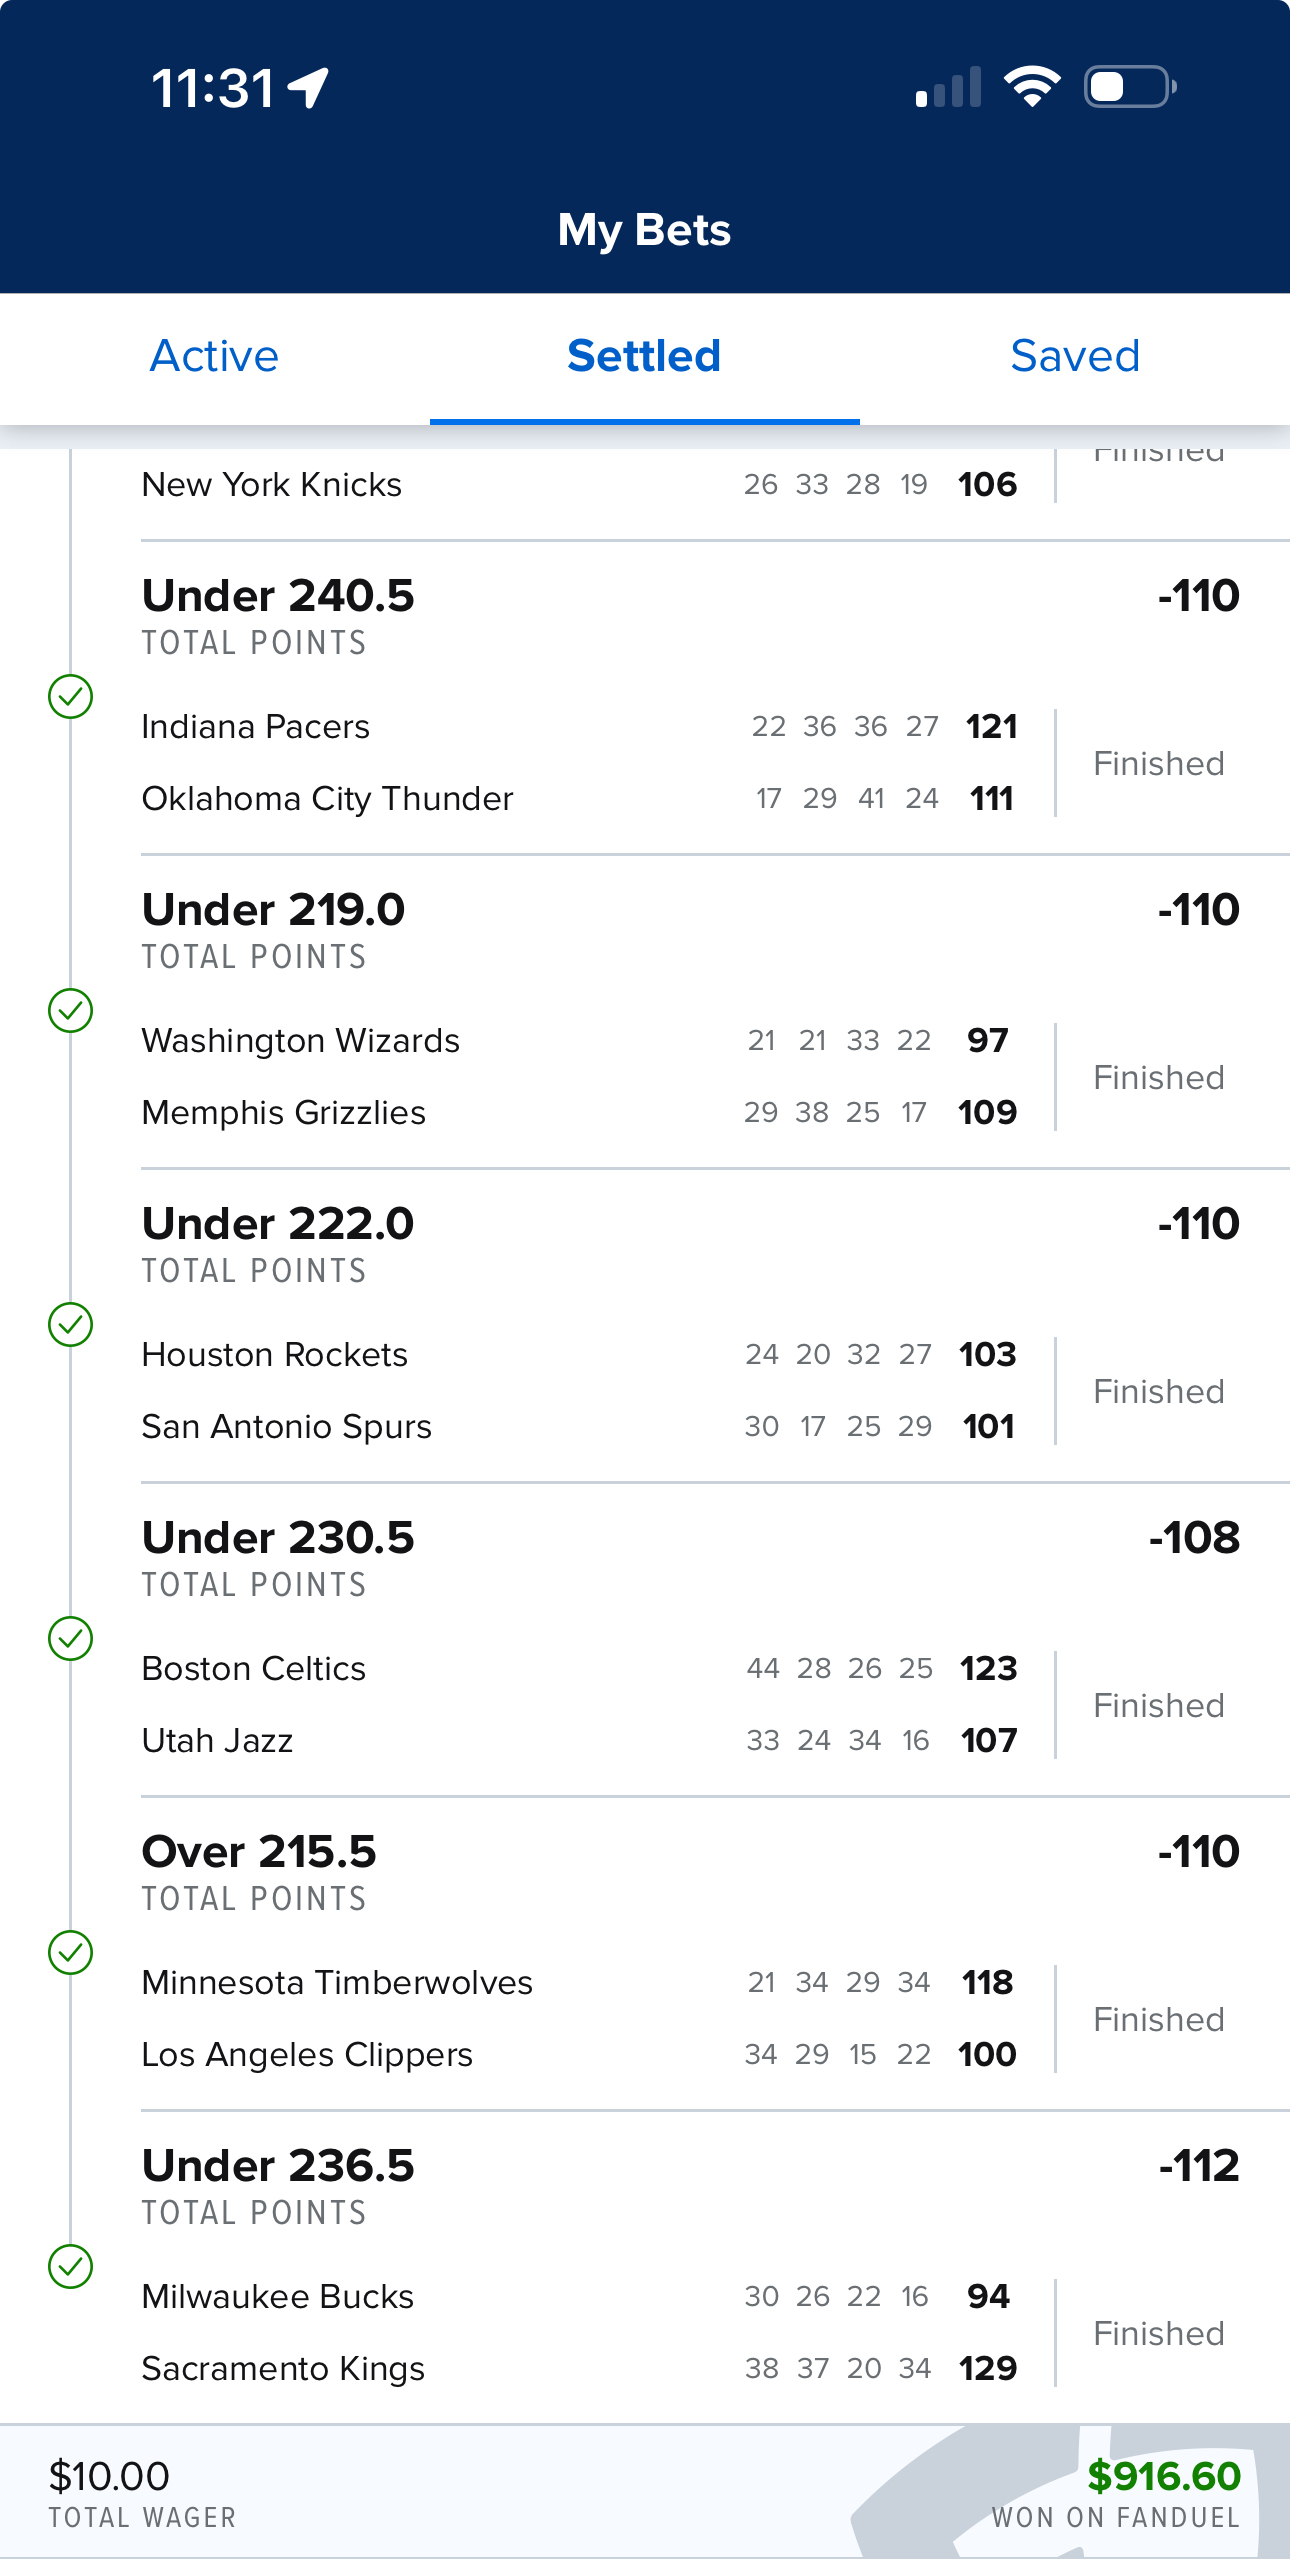Tap the green check icon beside Under 240.5
This screenshot has height=2559, width=1290.
(71, 696)
